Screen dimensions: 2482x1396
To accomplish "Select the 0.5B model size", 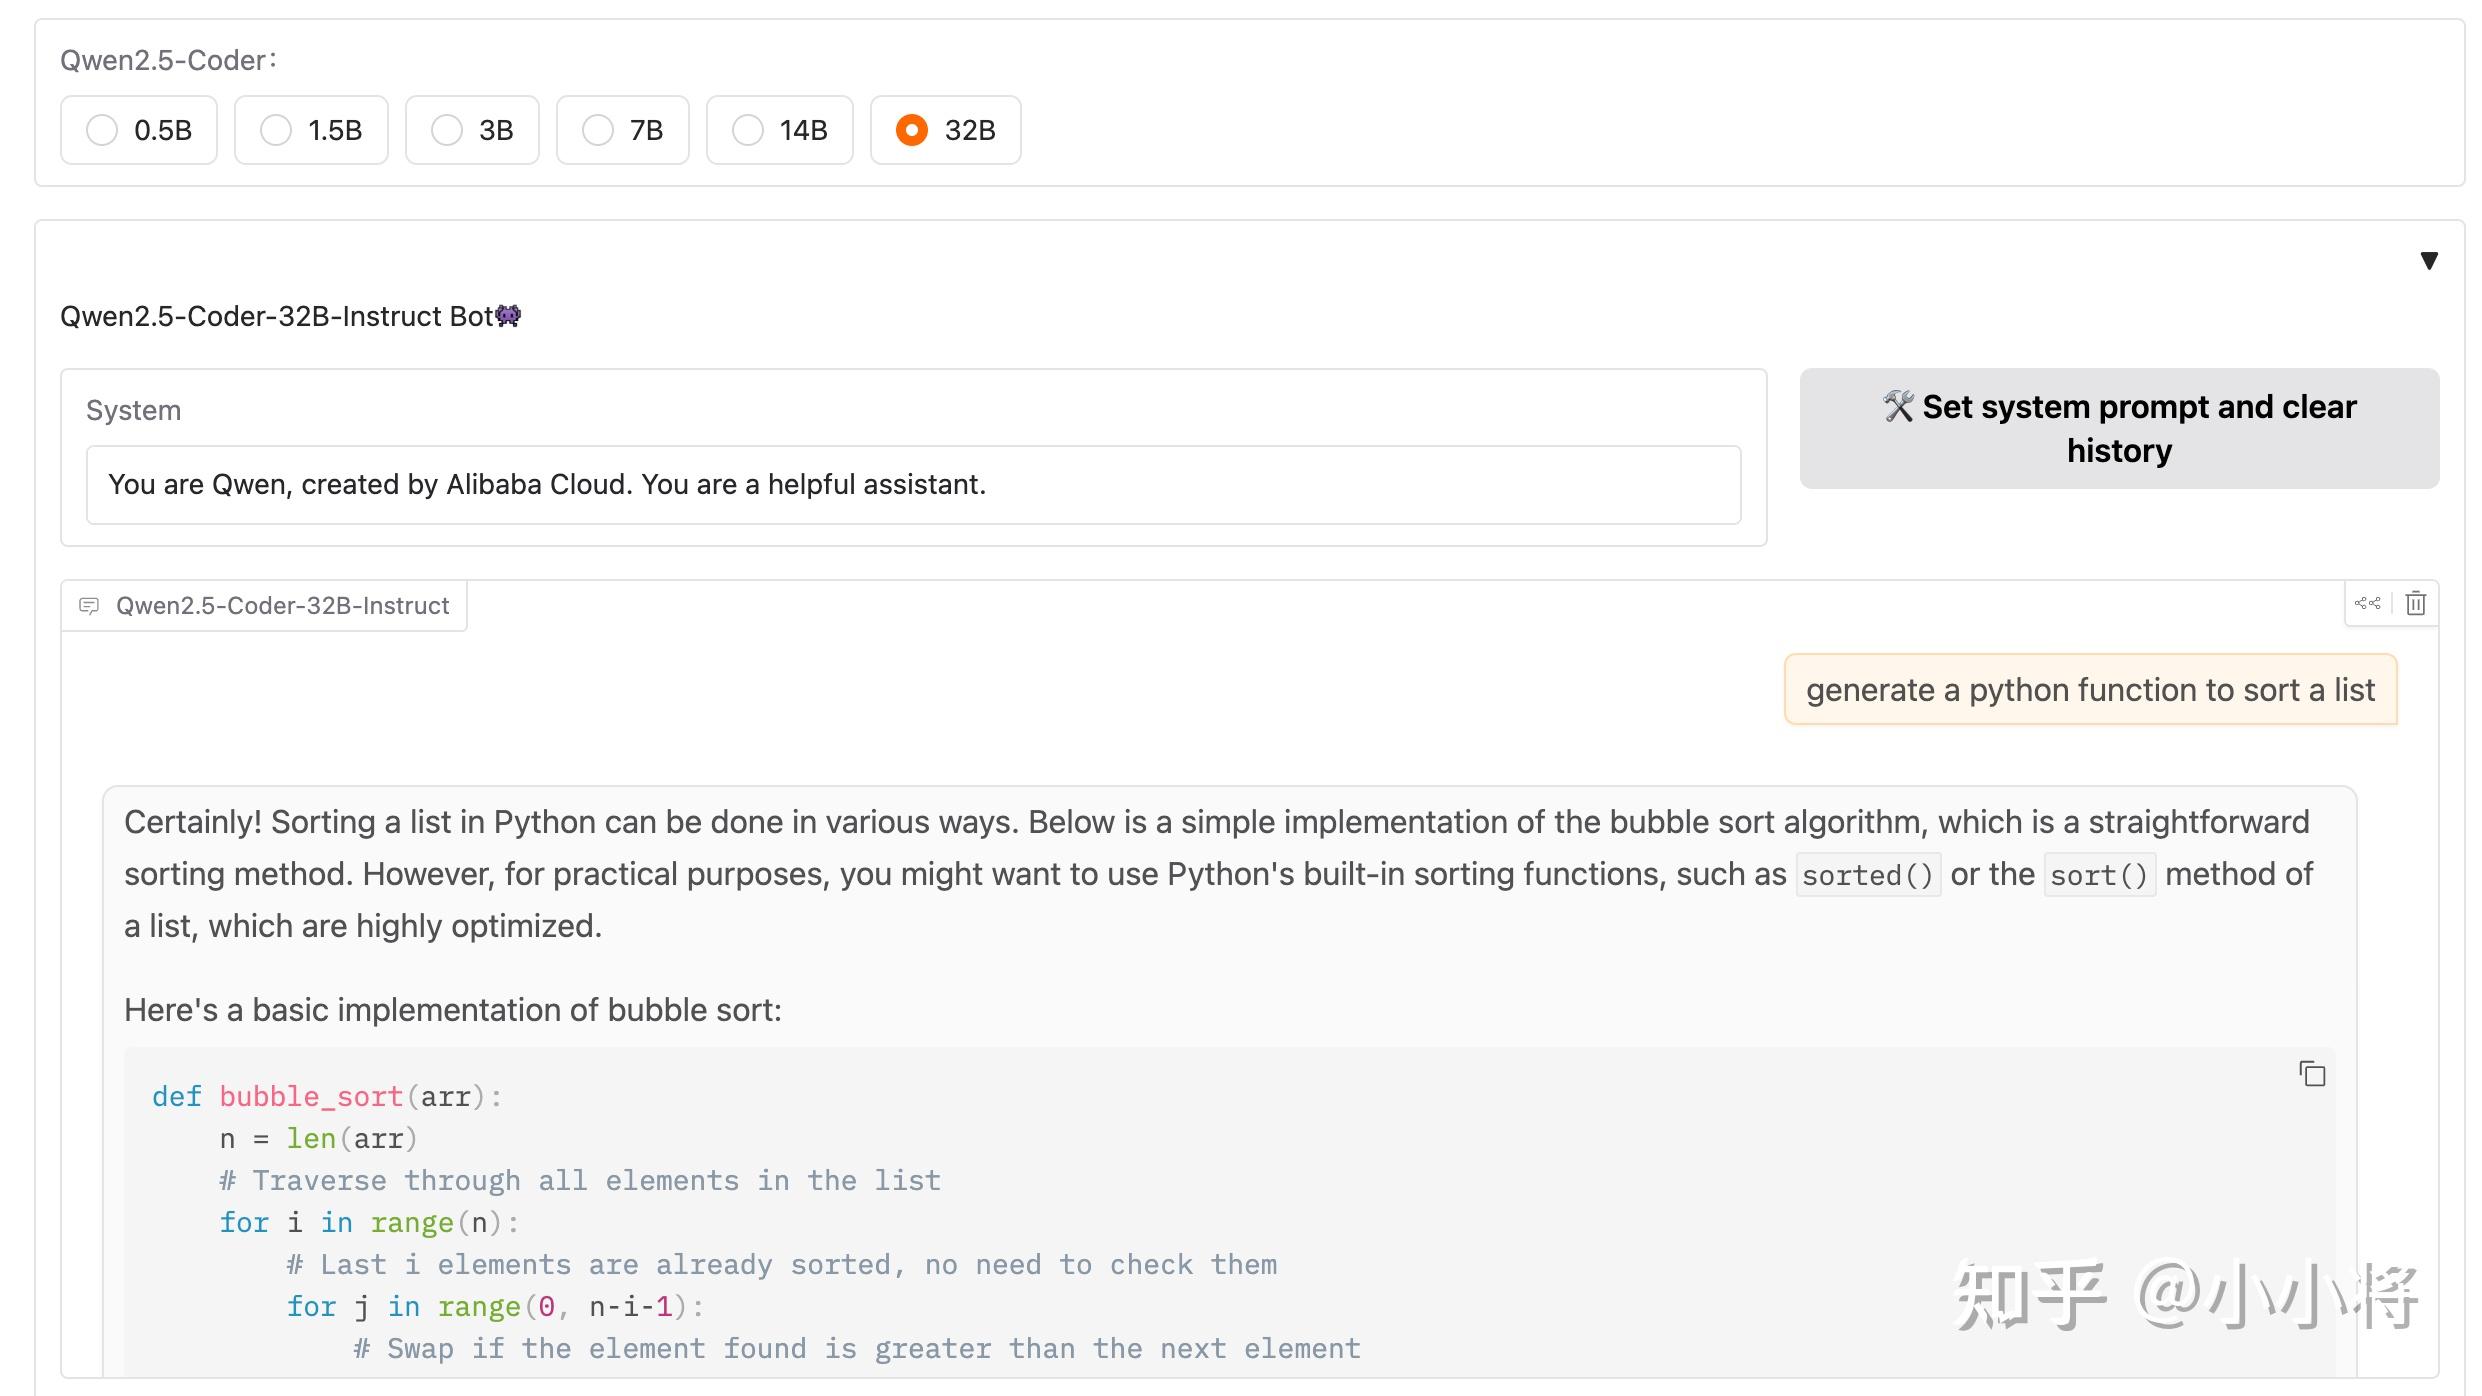I will [x=139, y=130].
